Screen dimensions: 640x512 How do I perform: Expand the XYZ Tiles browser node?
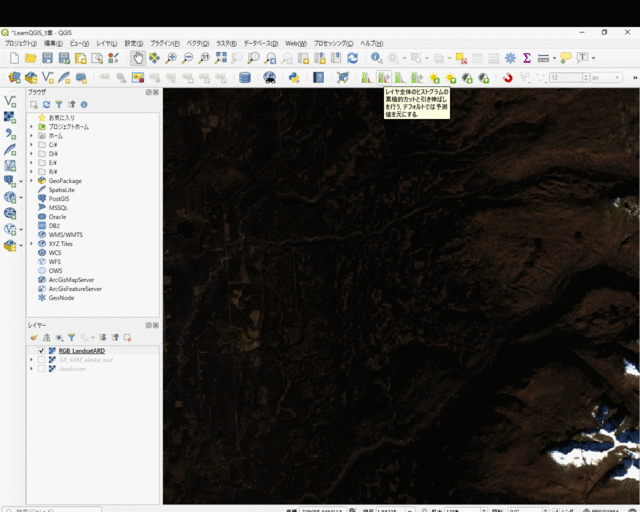pos(31,243)
